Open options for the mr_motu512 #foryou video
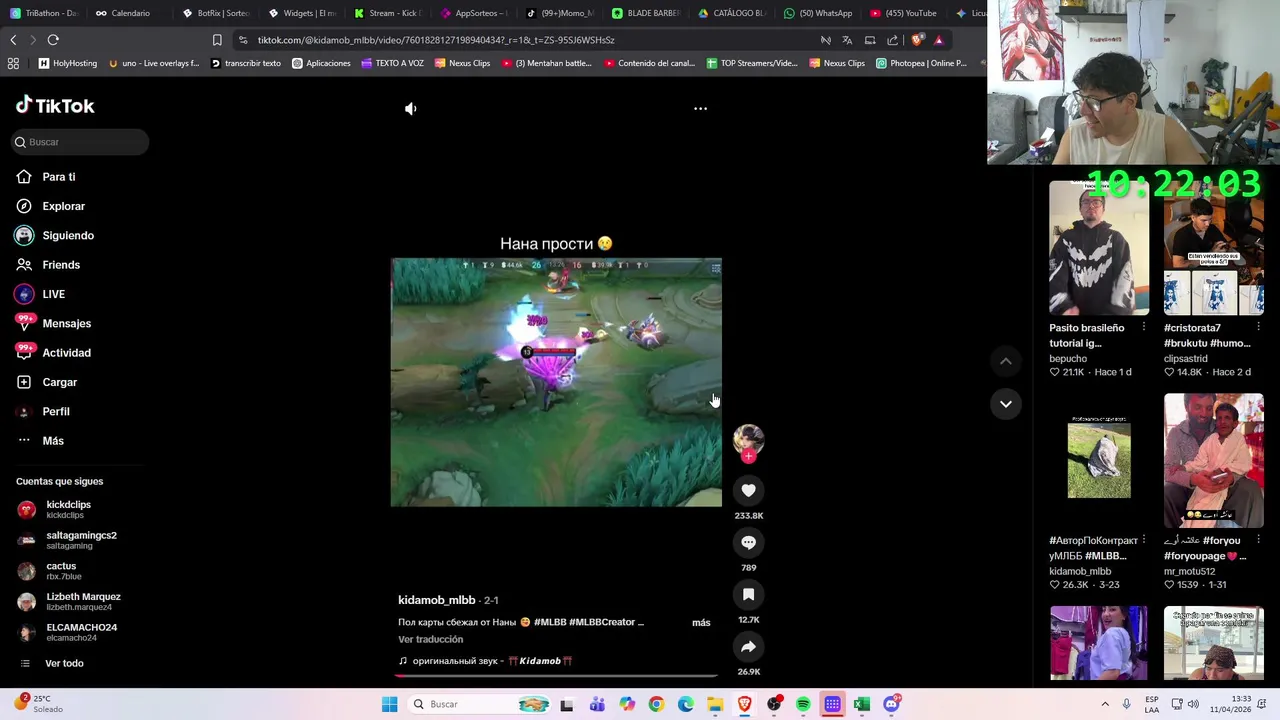1280x720 pixels. tap(1258, 540)
